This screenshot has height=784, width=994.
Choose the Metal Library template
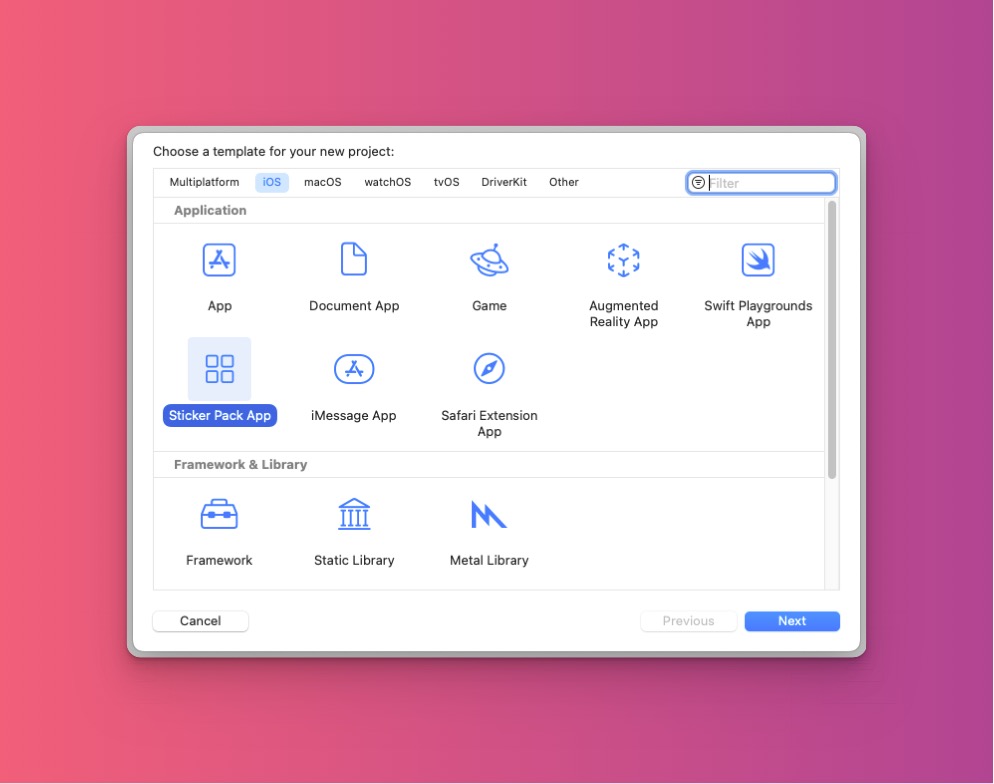point(488,513)
